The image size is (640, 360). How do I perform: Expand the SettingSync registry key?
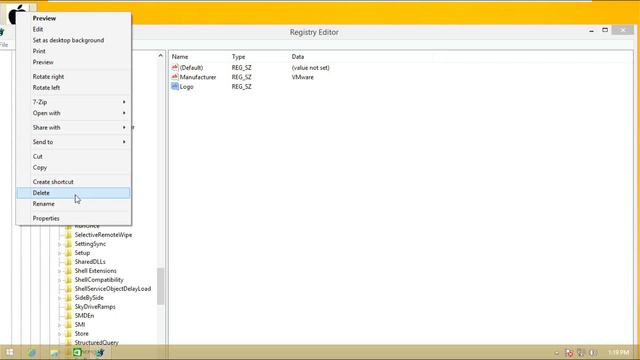tap(60, 244)
